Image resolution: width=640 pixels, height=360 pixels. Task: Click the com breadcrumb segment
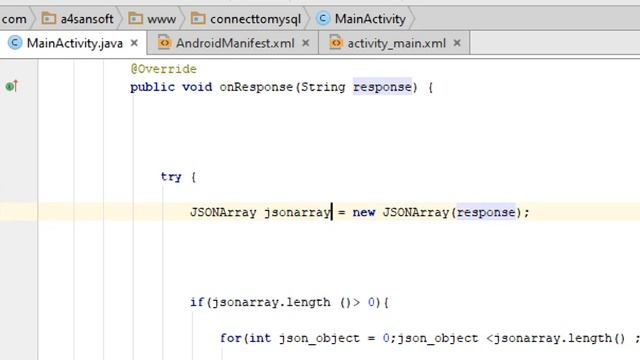14,19
